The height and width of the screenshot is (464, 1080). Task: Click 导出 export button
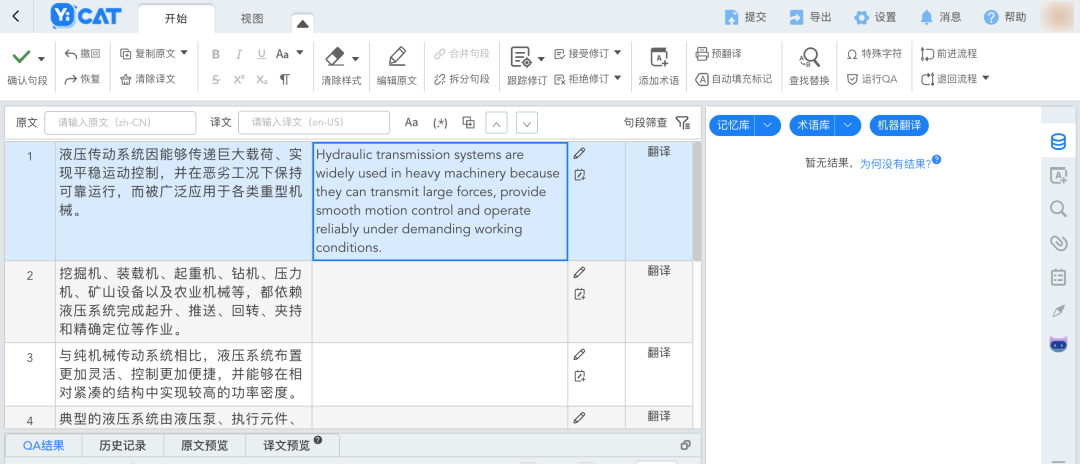(x=810, y=17)
